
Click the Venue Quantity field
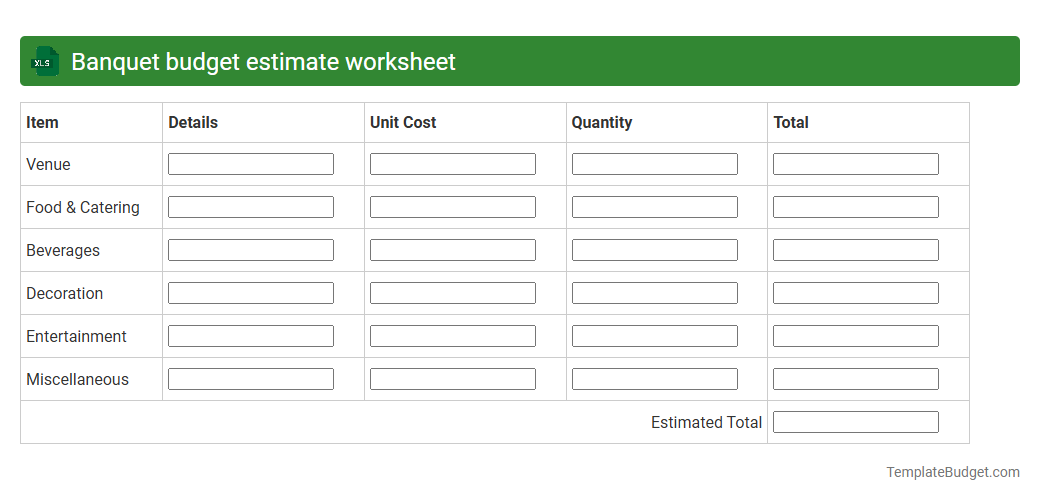coord(655,164)
